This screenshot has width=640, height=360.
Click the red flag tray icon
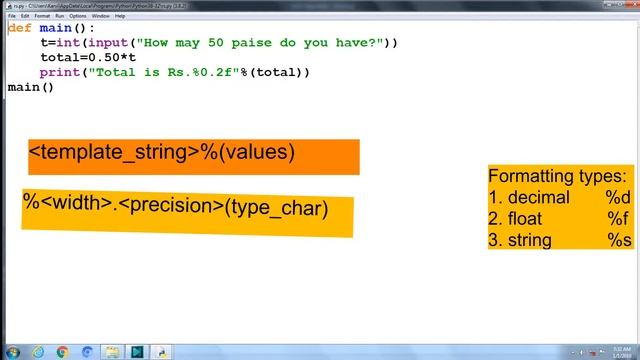[x=592, y=353]
